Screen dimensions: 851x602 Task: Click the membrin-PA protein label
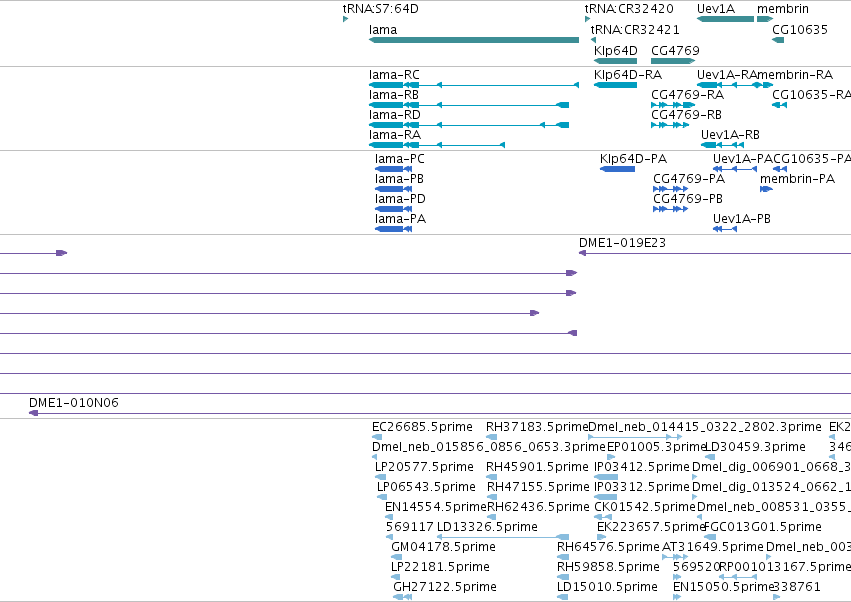(x=797, y=179)
